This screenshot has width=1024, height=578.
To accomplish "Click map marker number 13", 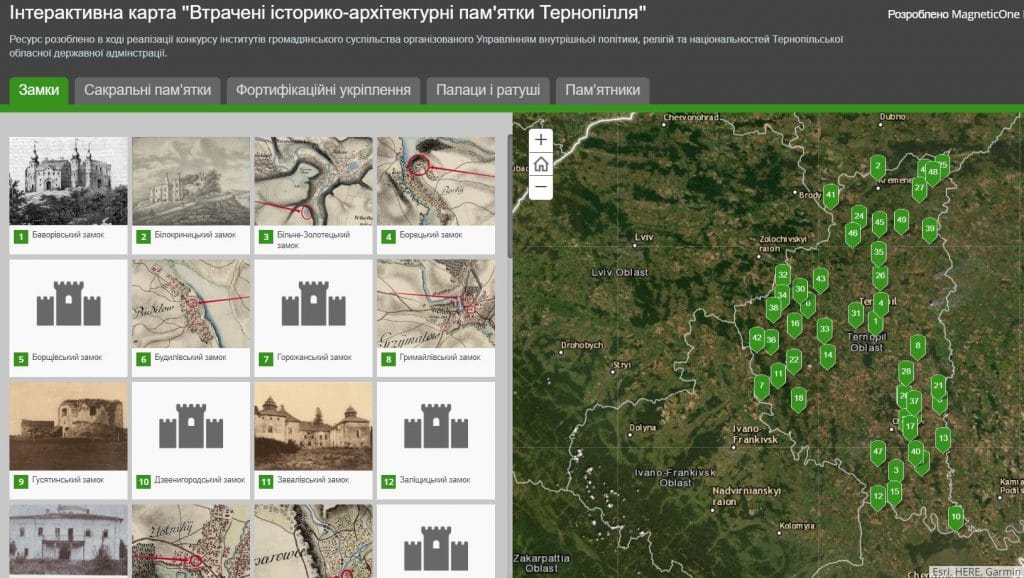I will coord(942,439).
